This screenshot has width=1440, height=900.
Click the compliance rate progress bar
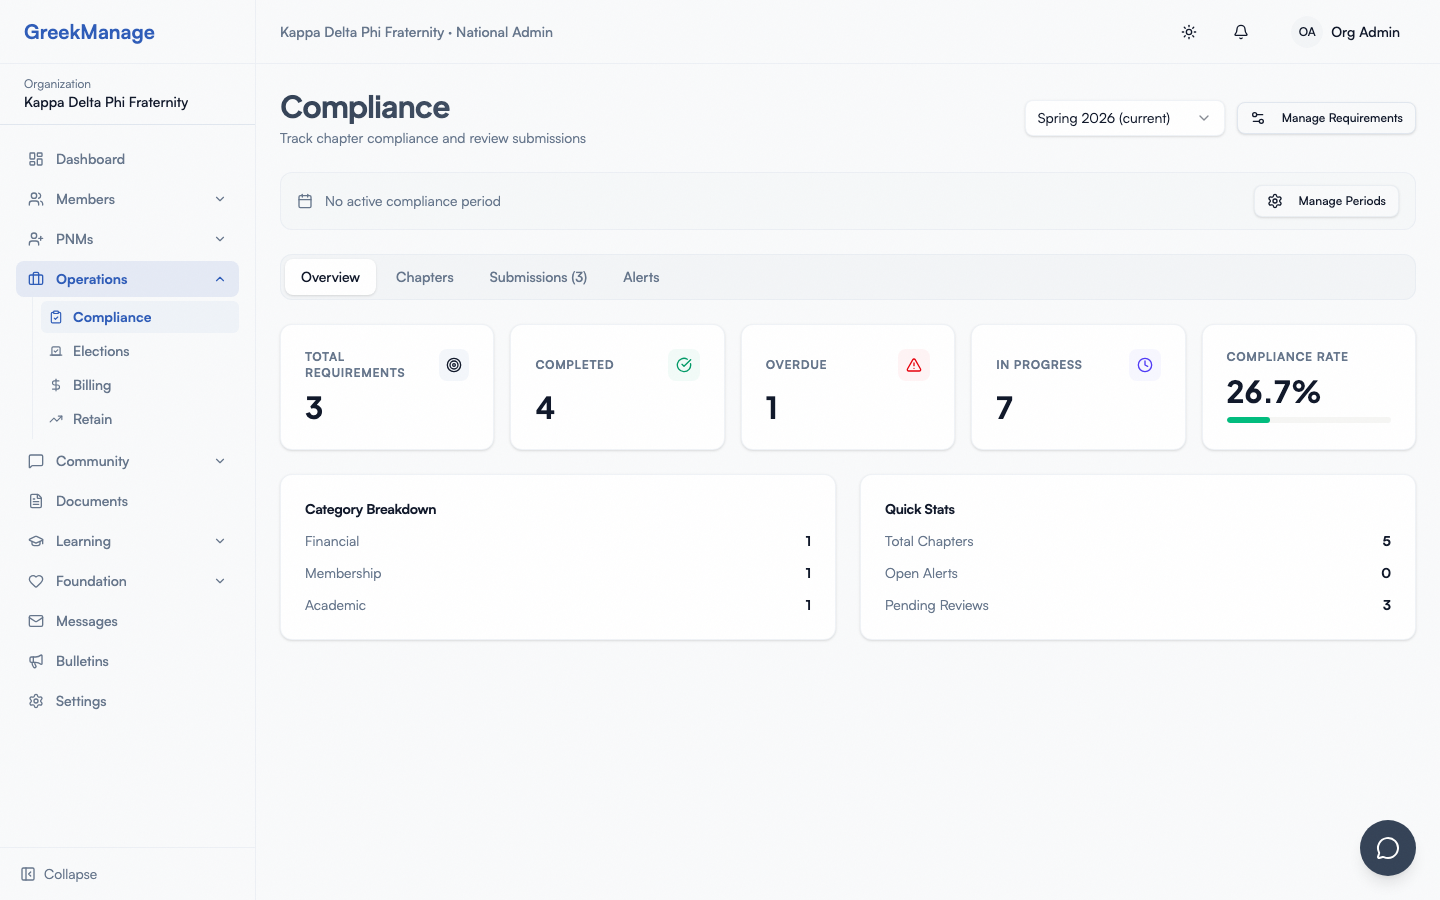point(1308,420)
